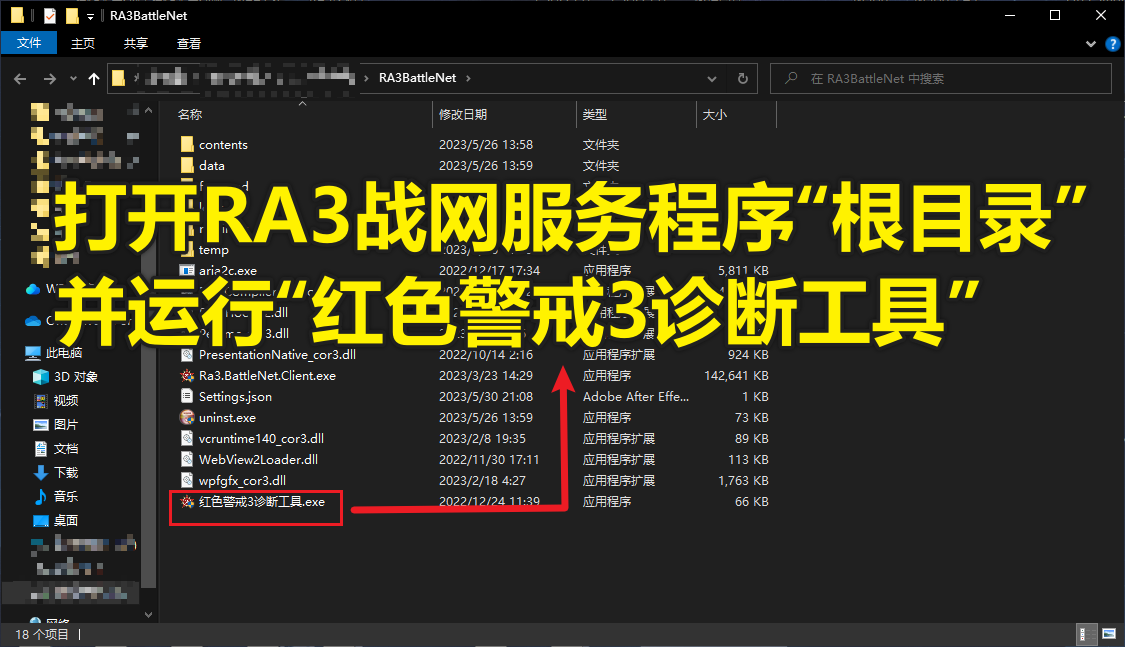Select Ra3.BattleNet.Client.exe application icon
This screenshot has height=647, width=1125.
tap(187, 375)
